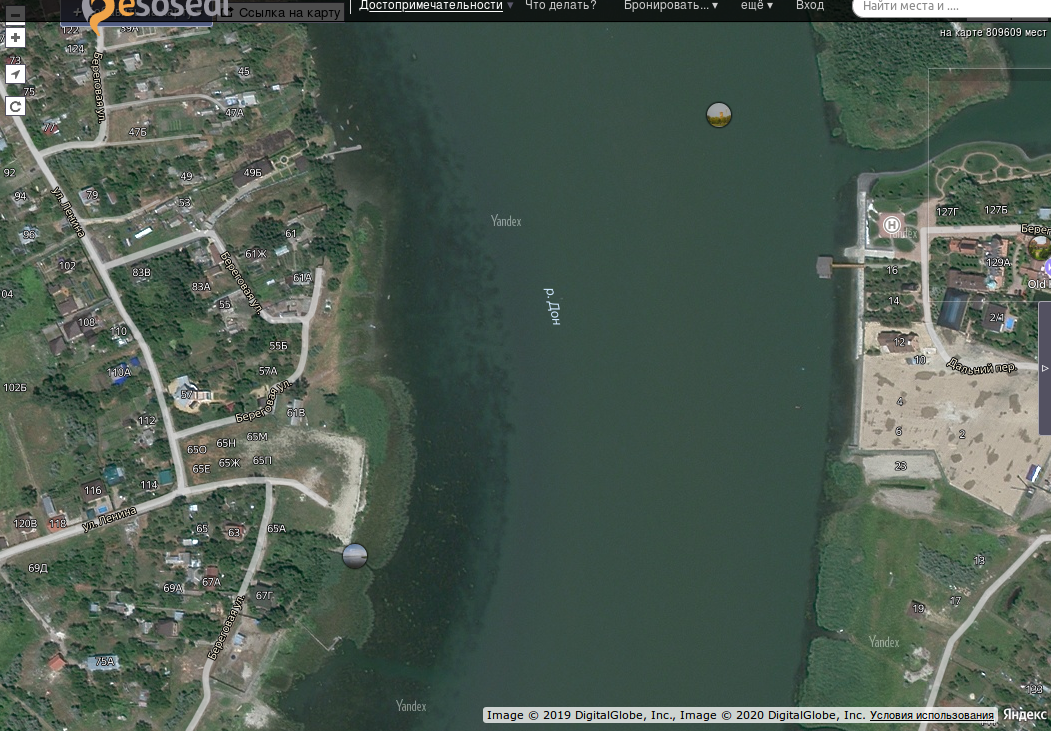Screen dimensions: 1051x731
Task: Click the Дальний пер. street label
Action: [x=981, y=366]
